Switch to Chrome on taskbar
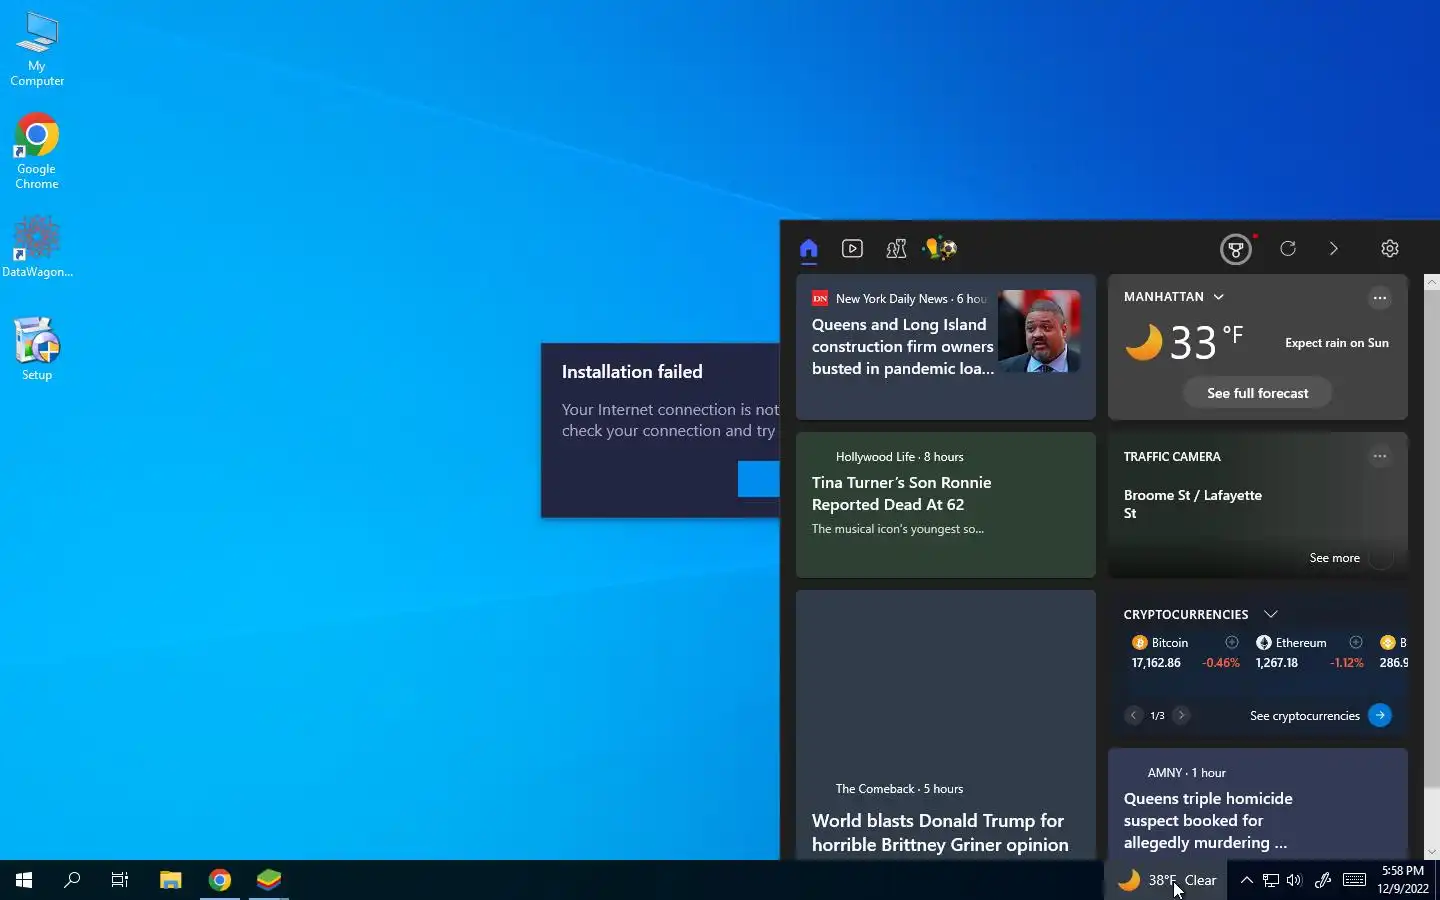The height and width of the screenshot is (900, 1440). click(220, 880)
